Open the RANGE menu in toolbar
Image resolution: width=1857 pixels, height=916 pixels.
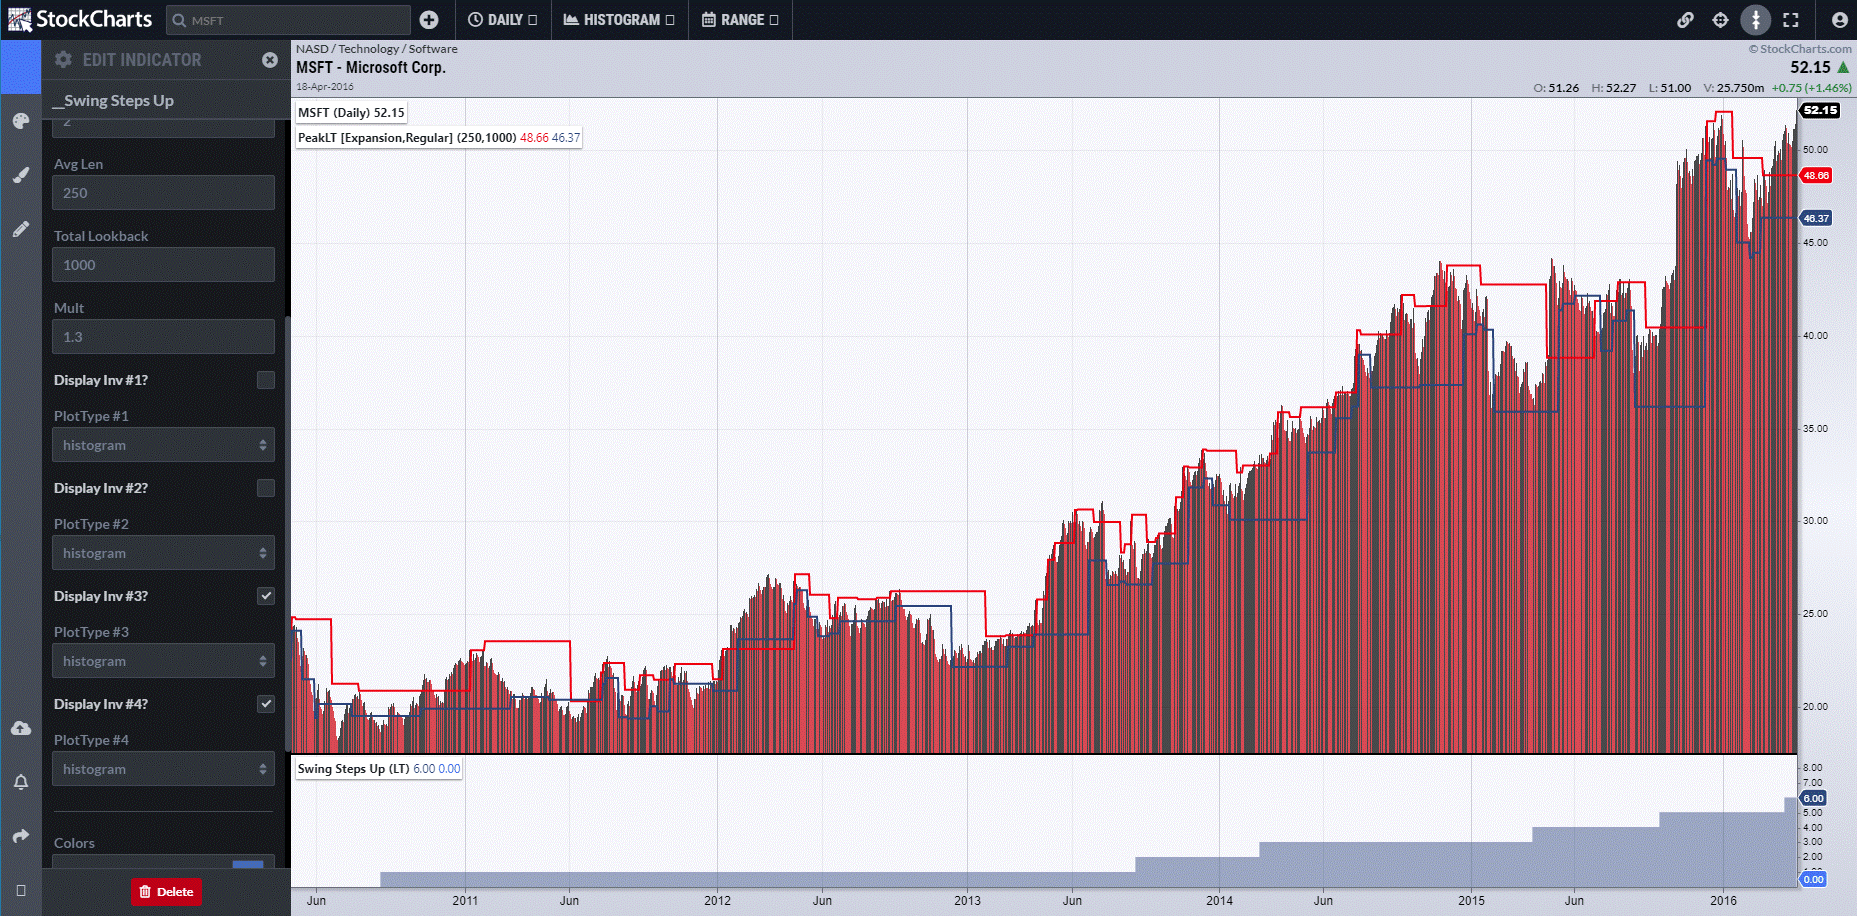740,20
